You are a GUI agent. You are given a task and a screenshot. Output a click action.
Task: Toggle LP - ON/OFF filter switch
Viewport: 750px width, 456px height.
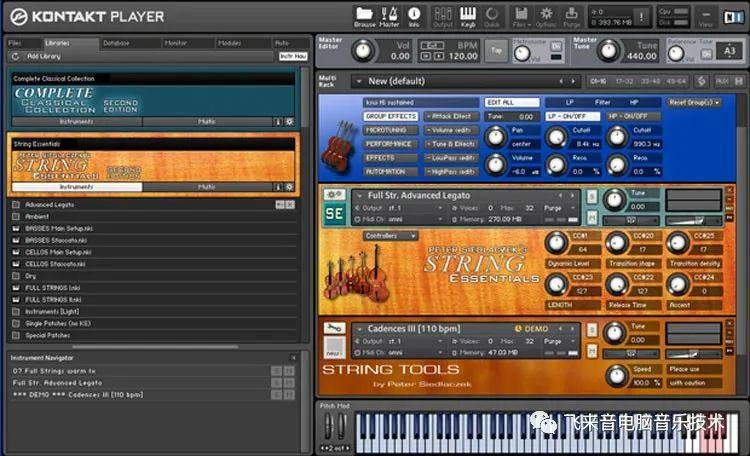573,116
